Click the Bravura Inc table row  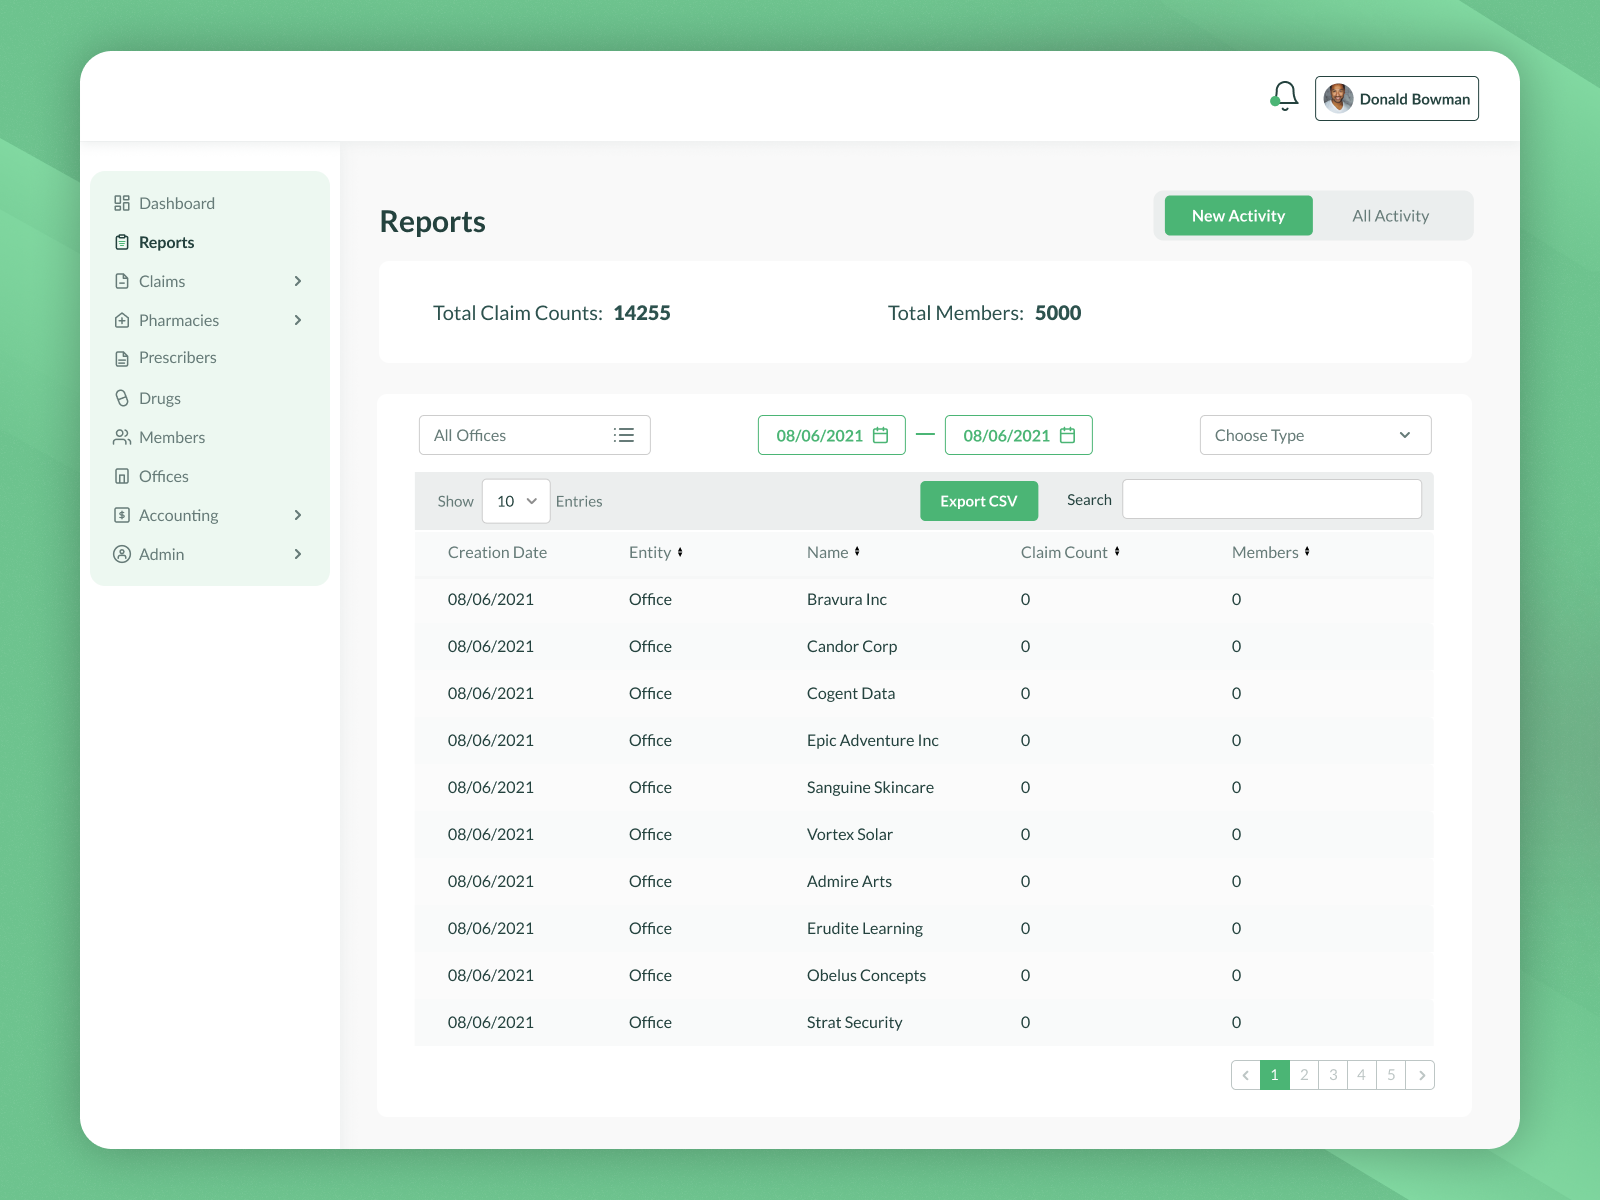[924, 599]
